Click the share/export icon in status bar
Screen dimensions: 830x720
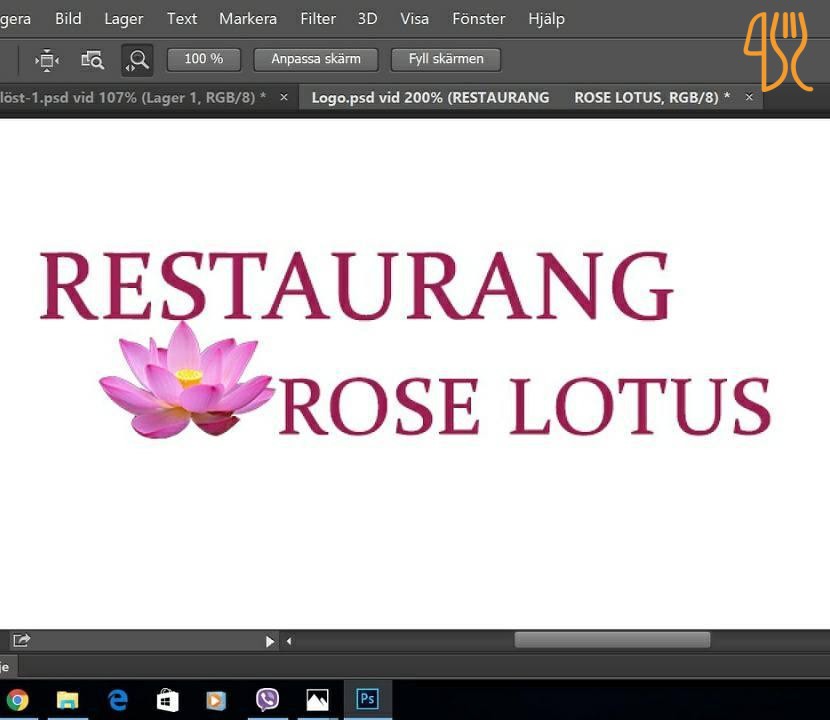tap(21, 640)
